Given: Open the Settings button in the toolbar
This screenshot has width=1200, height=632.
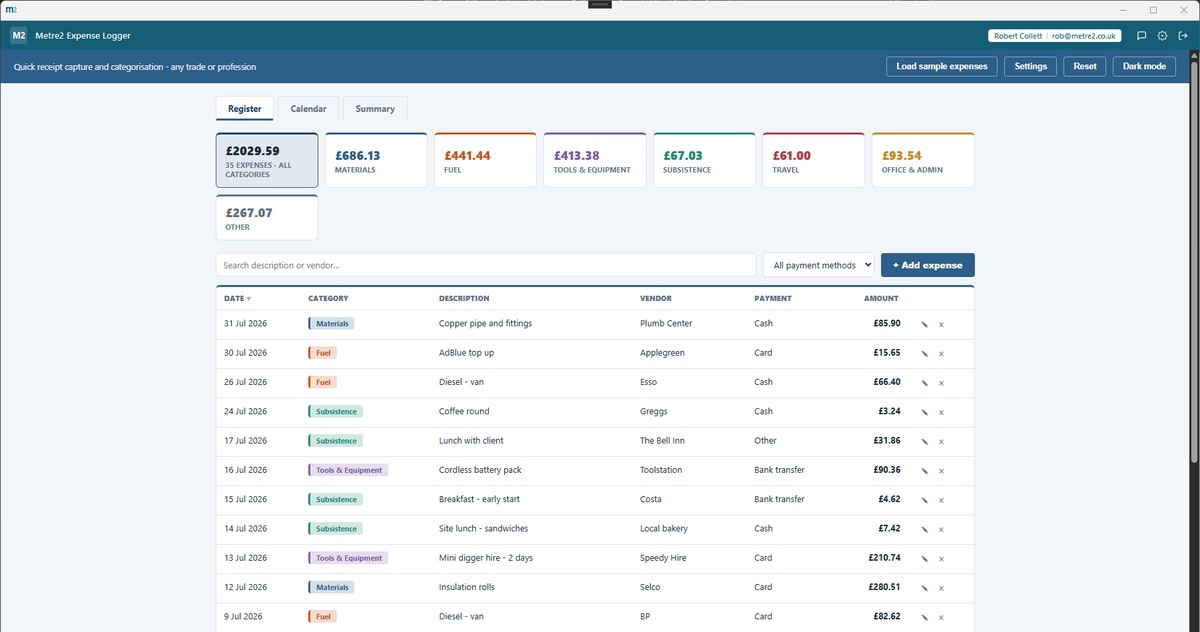Looking at the screenshot, I should tap(1031, 66).
